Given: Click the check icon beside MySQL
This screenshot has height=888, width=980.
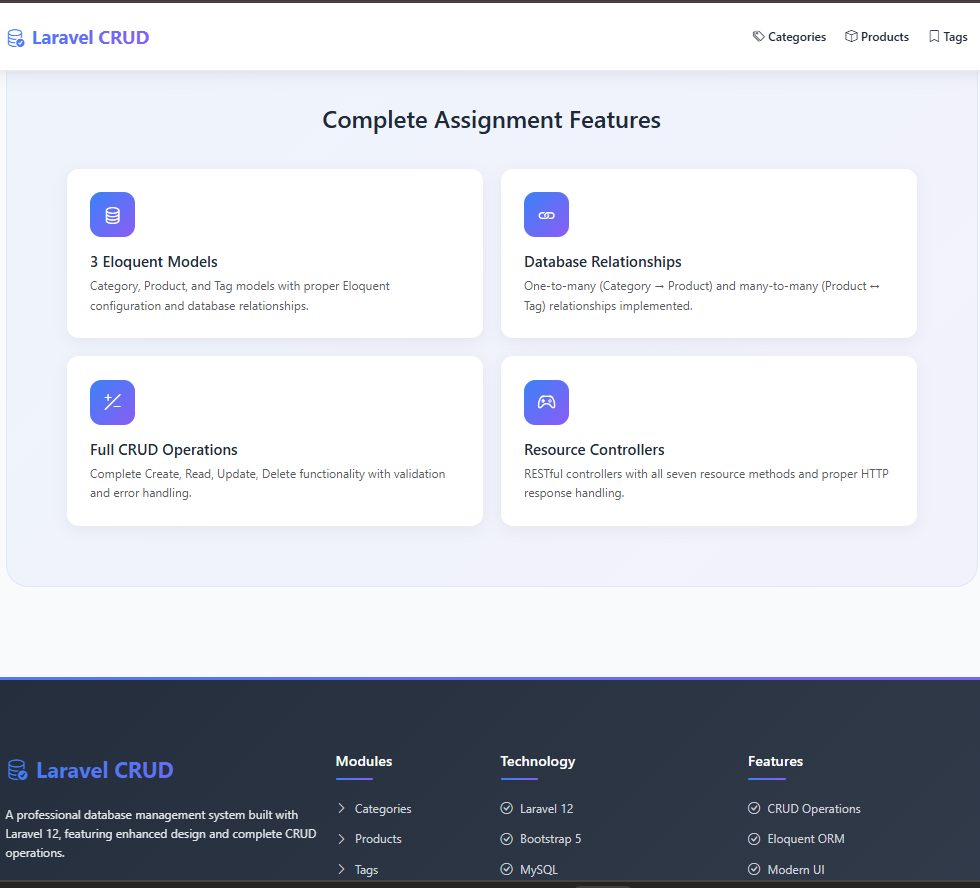Looking at the screenshot, I should coord(507,869).
